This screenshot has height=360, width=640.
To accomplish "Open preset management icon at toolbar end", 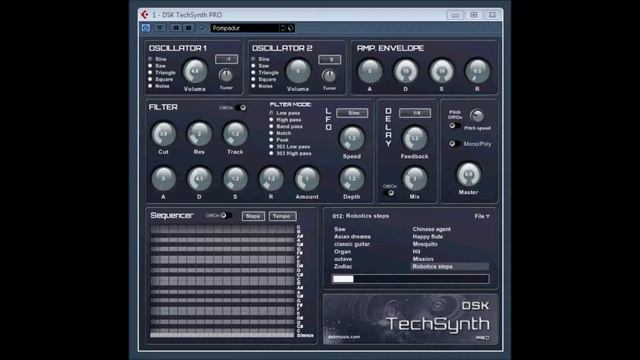I will (x=291, y=28).
